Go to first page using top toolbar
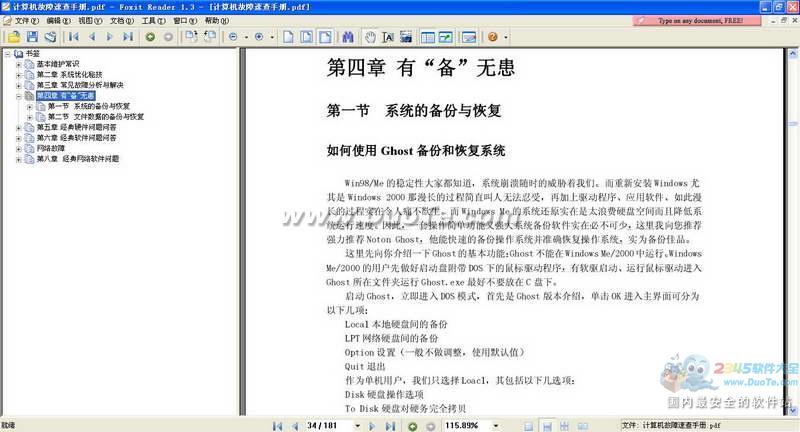 (x=74, y=37)
